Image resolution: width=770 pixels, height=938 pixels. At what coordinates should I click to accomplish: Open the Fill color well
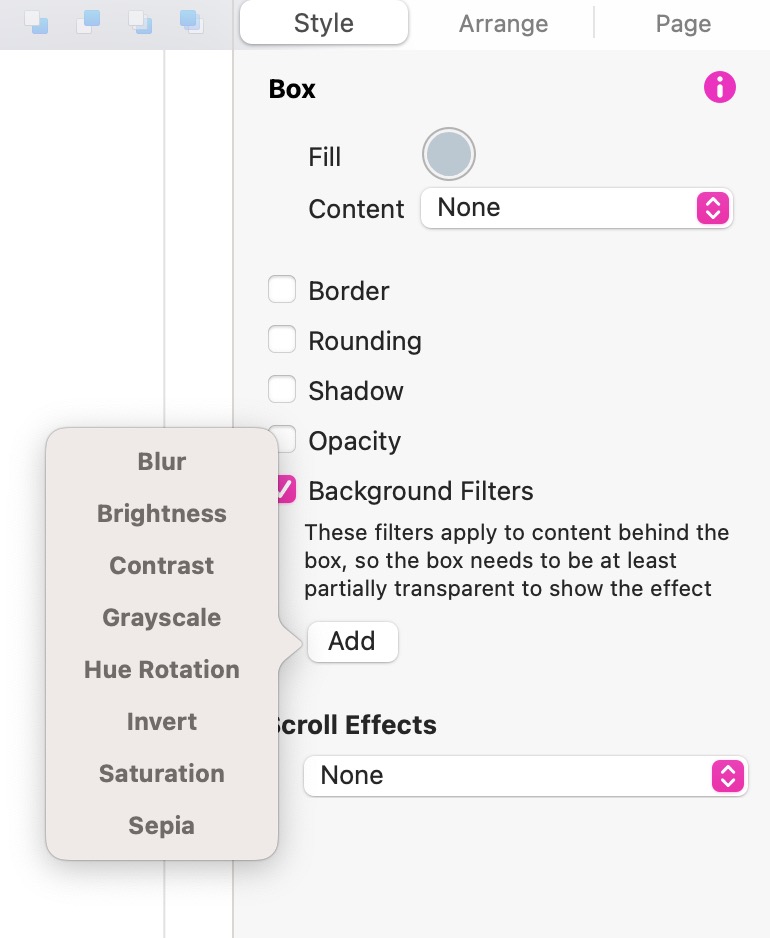449,154
